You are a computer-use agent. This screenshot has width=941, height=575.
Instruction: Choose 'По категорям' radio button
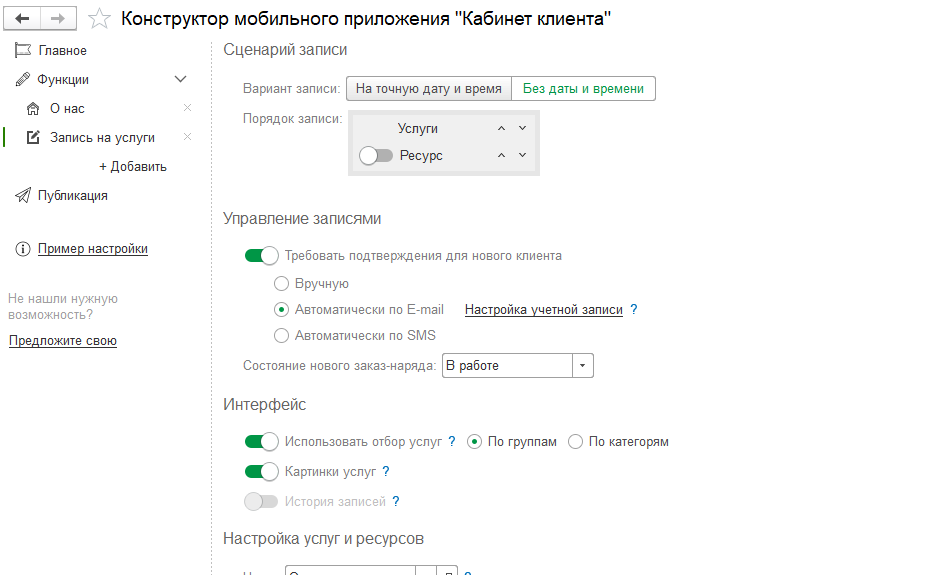click(575, 442)
